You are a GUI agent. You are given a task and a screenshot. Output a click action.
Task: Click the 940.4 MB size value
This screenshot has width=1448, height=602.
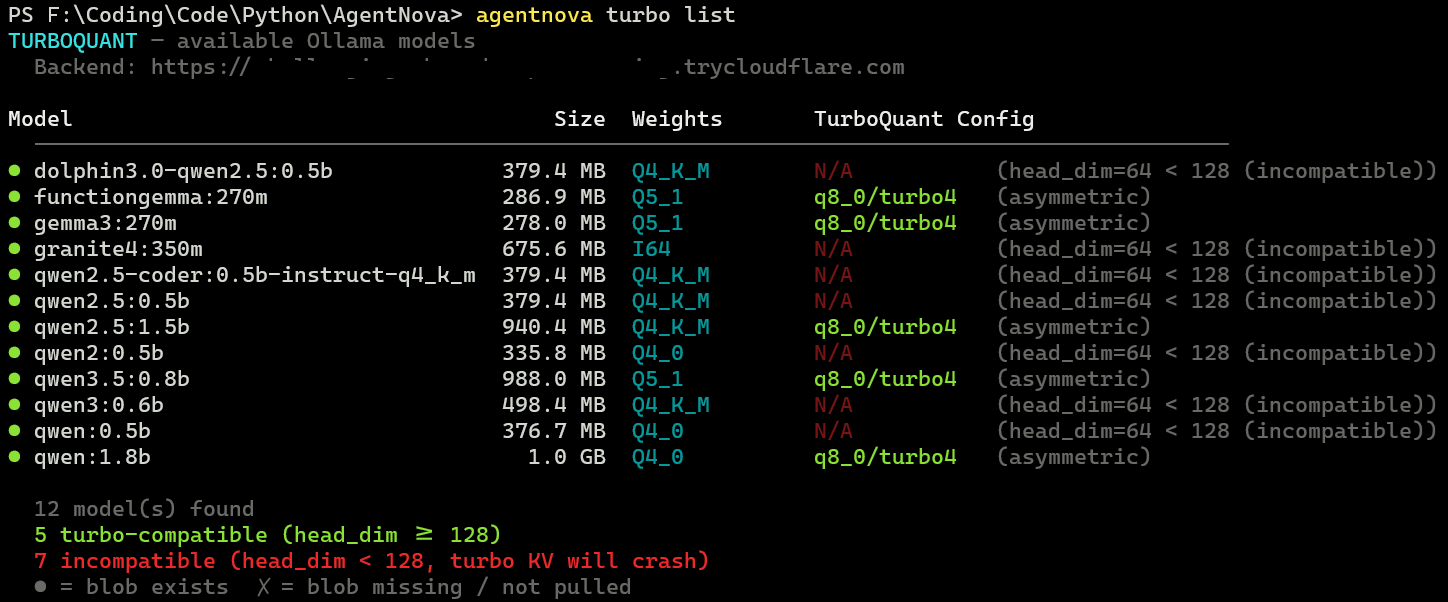[554, 327]
